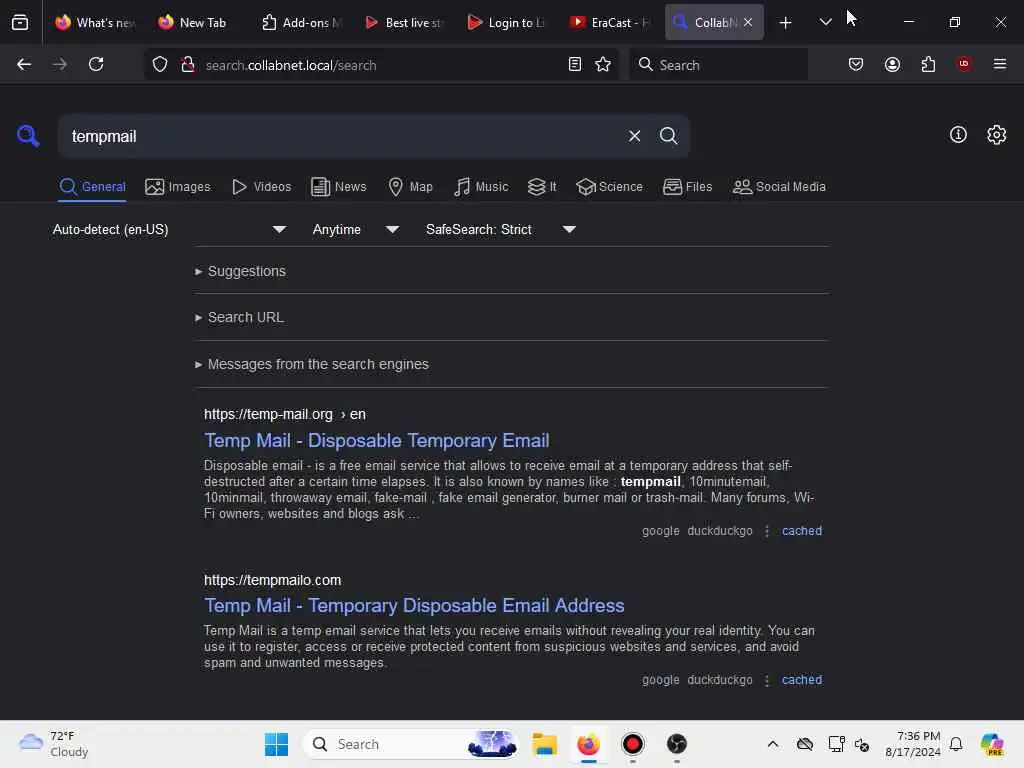
Task: Click the https://tempmailo.com URL text
Action: [x=272, y=580]
